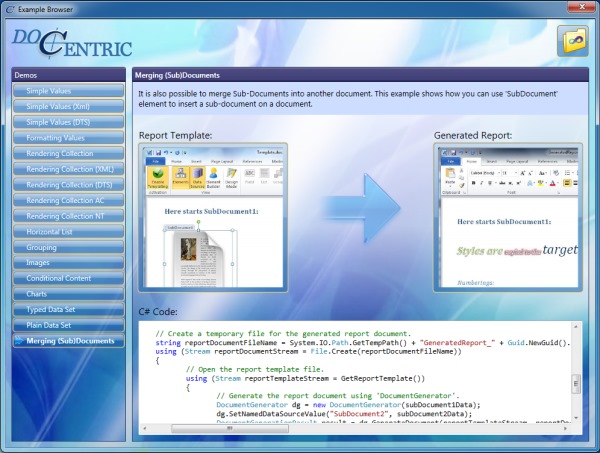Click the Enable Templating icon in template preview
This screenshot has height=453, width=600.
pyautogui.click(x=158, y=178)
